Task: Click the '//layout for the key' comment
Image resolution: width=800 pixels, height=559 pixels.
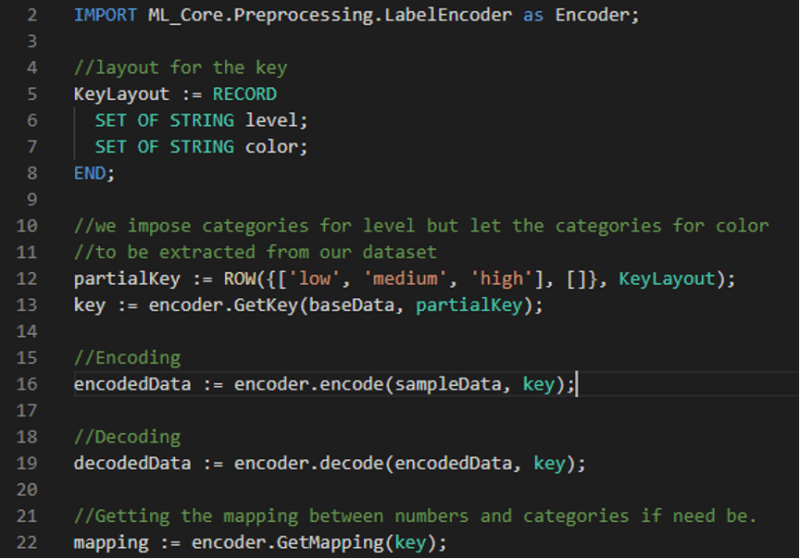Action: pyautogui.click(x=181, y=68)
